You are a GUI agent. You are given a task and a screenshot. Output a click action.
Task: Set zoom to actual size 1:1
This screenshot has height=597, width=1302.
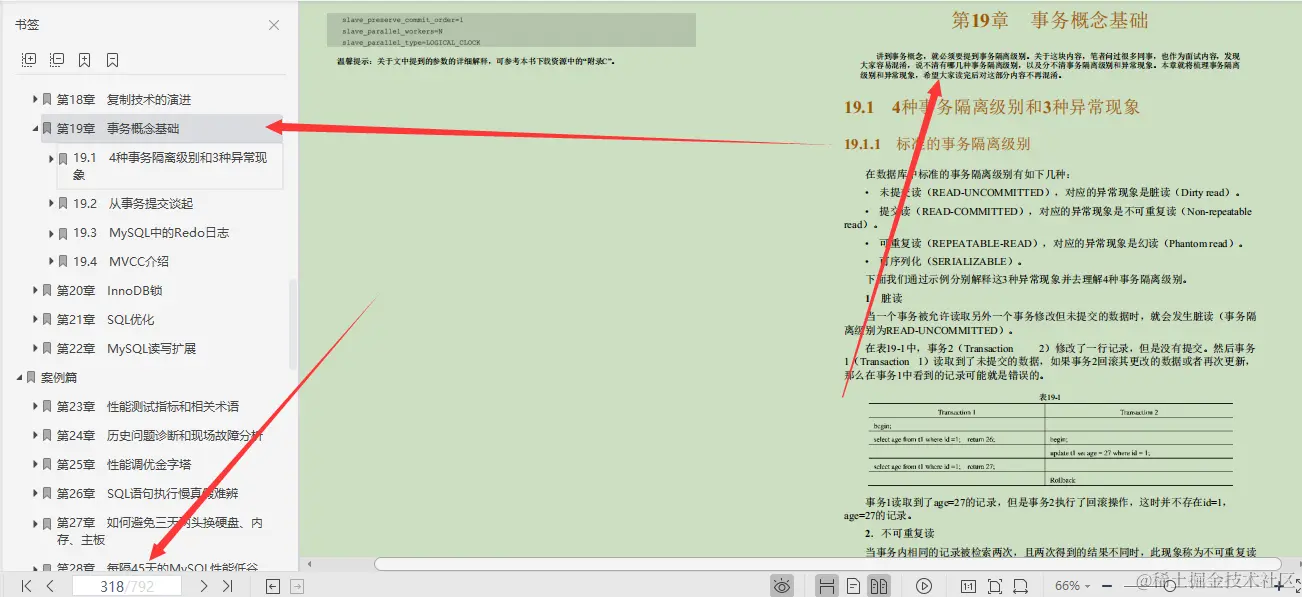tap(968, 586)
